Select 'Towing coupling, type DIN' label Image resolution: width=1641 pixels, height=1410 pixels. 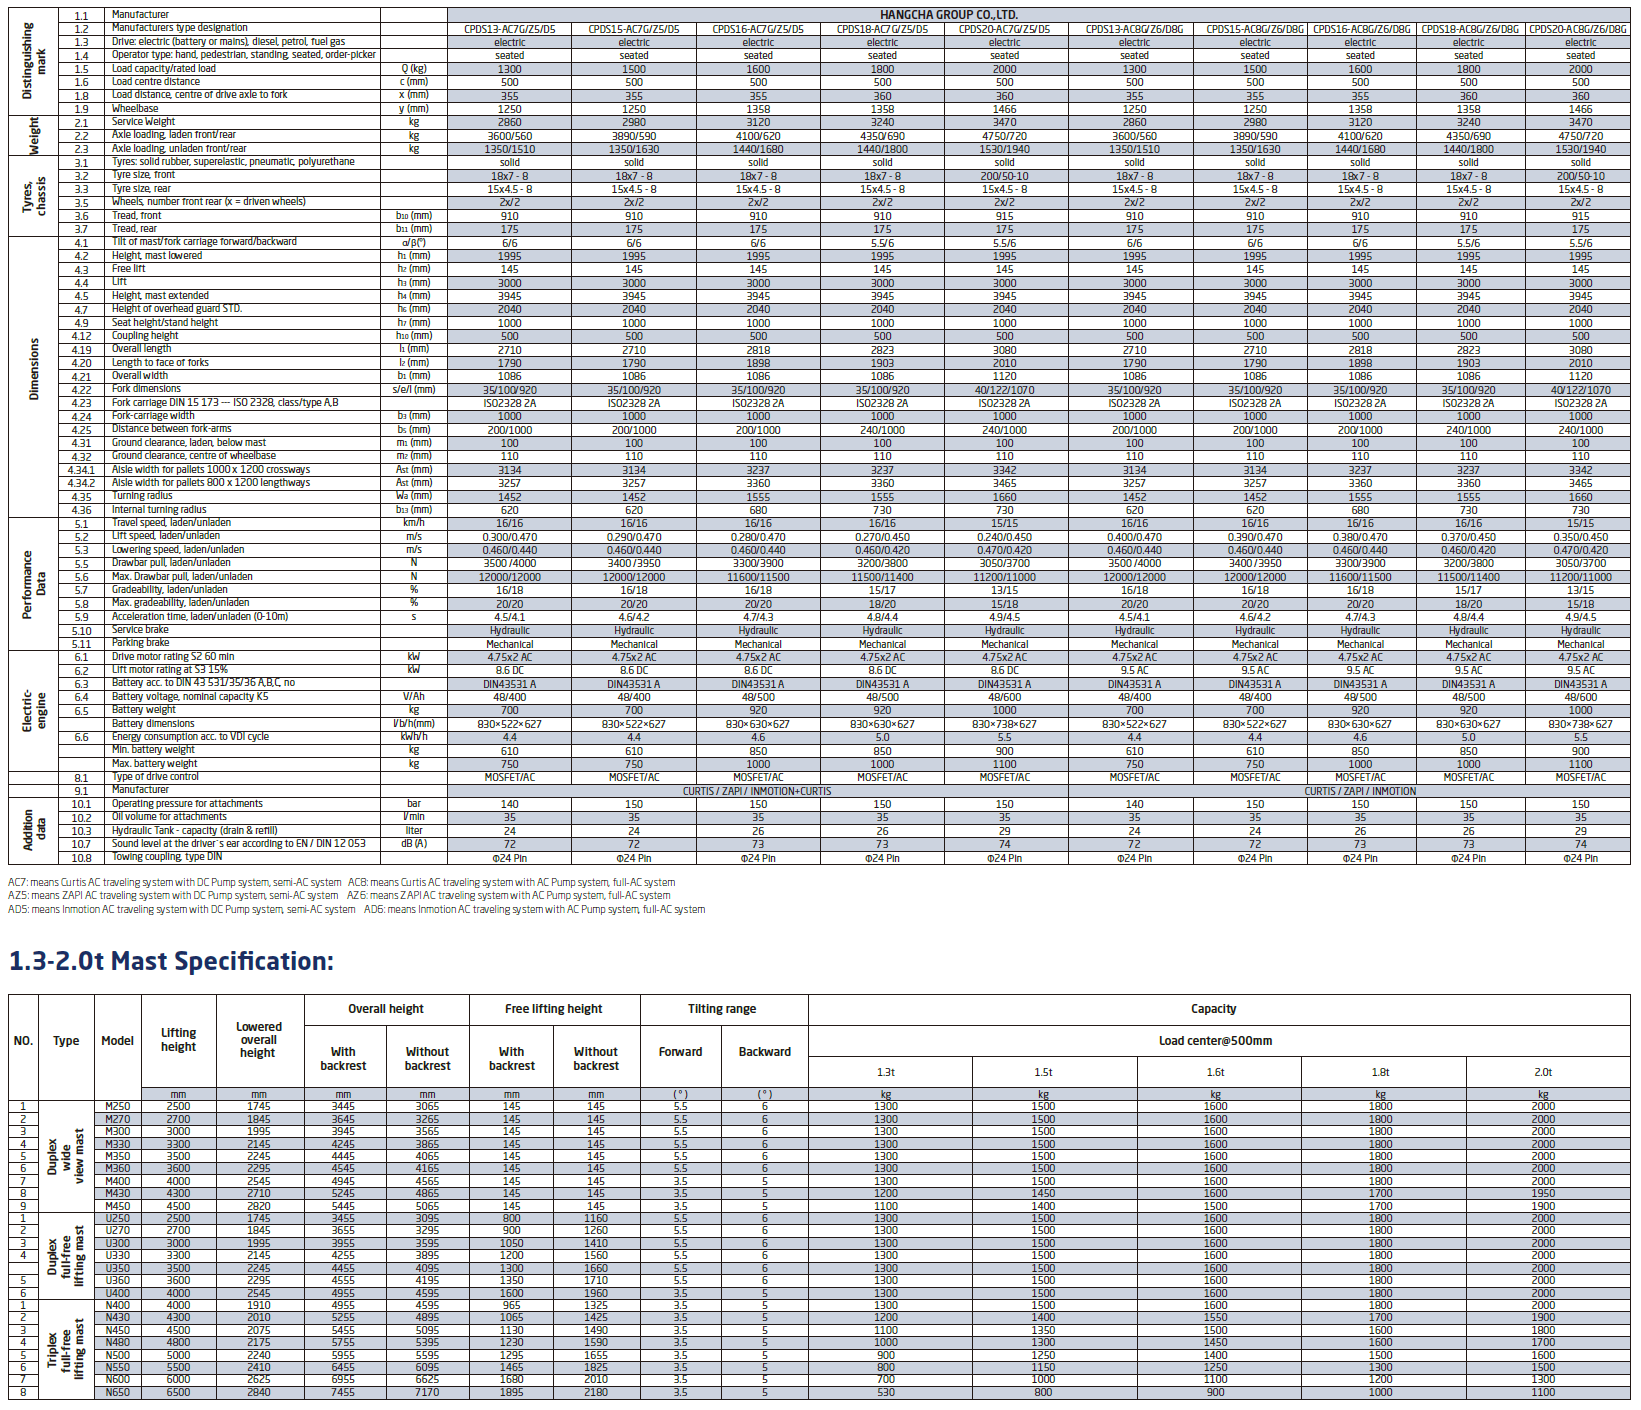(167, 857)
